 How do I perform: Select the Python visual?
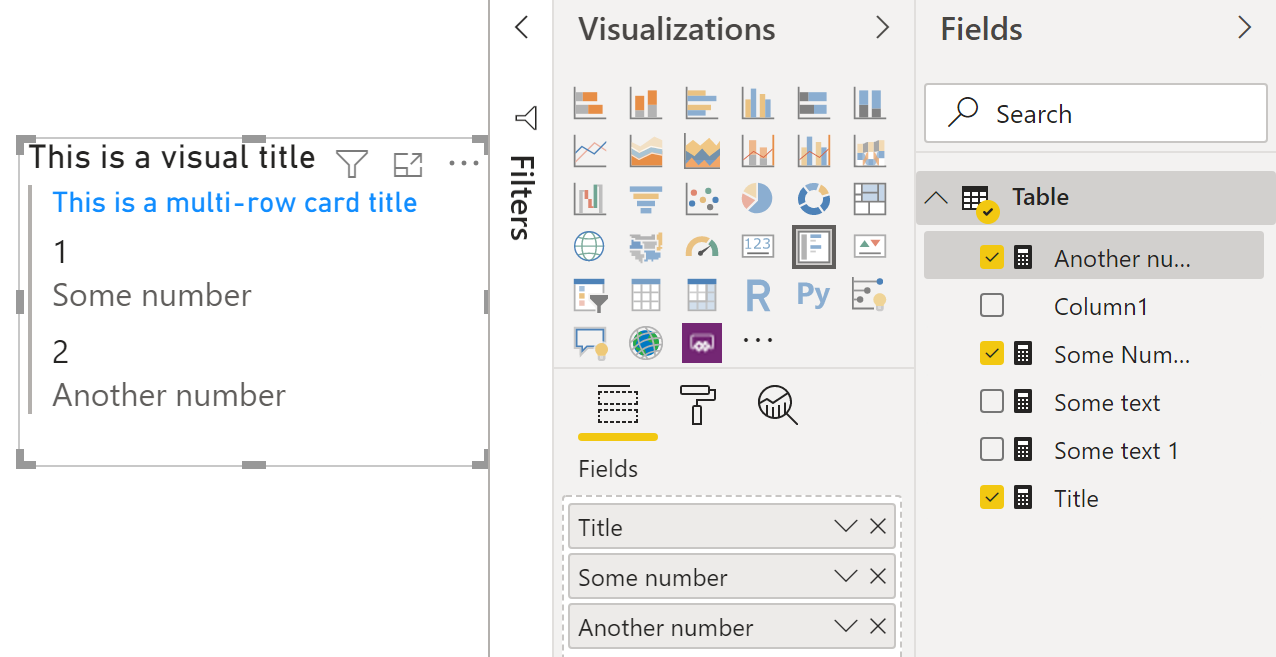(x=813, y=295)
